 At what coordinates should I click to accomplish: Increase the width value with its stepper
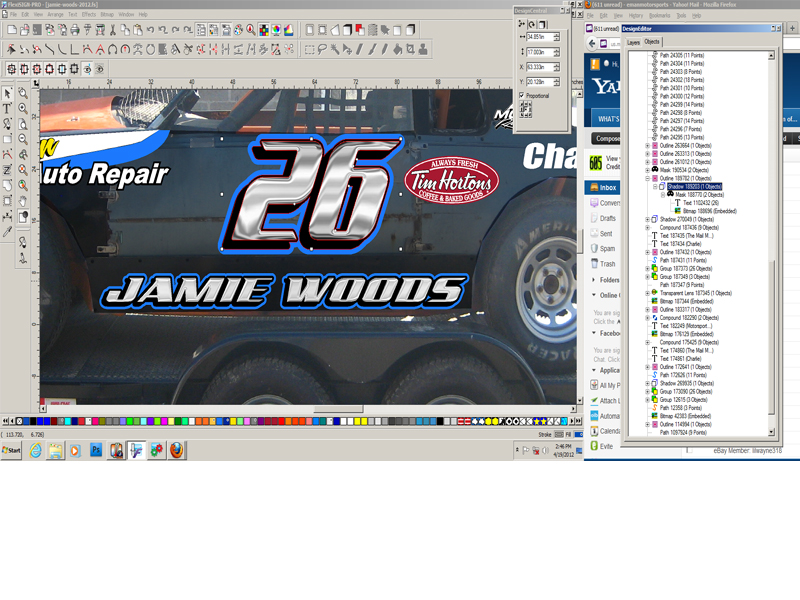(x=556, y=35)
